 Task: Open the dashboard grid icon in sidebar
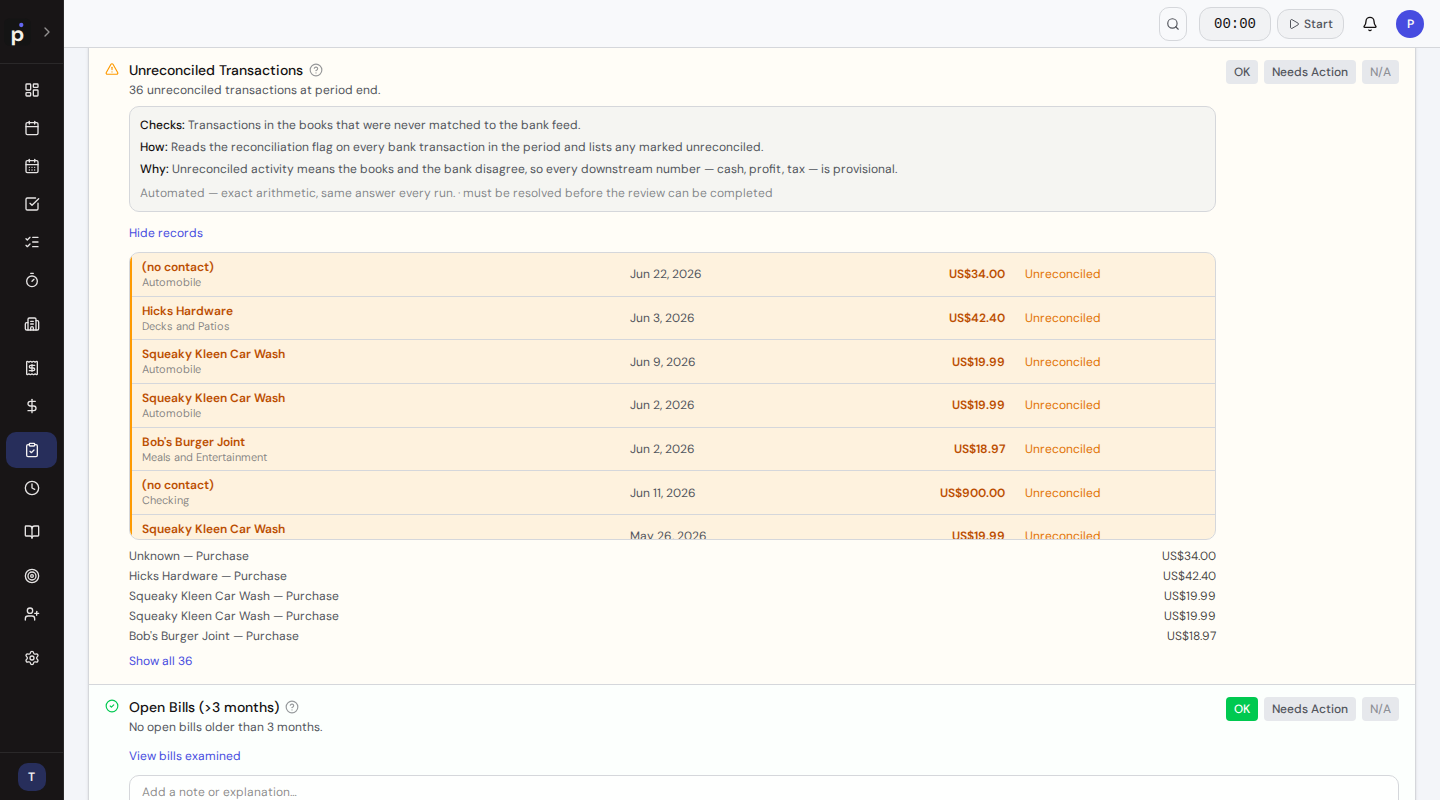click(x=32, y=90)
